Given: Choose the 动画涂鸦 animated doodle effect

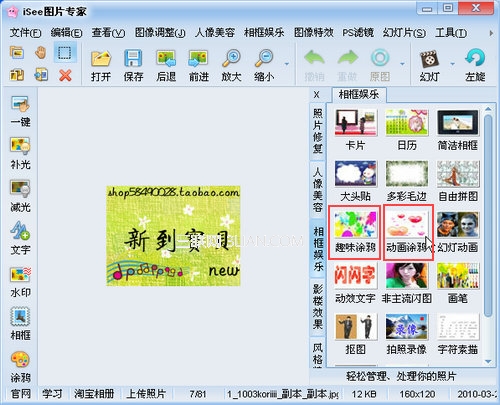Looking at the screenshot, I should (408, 232).
